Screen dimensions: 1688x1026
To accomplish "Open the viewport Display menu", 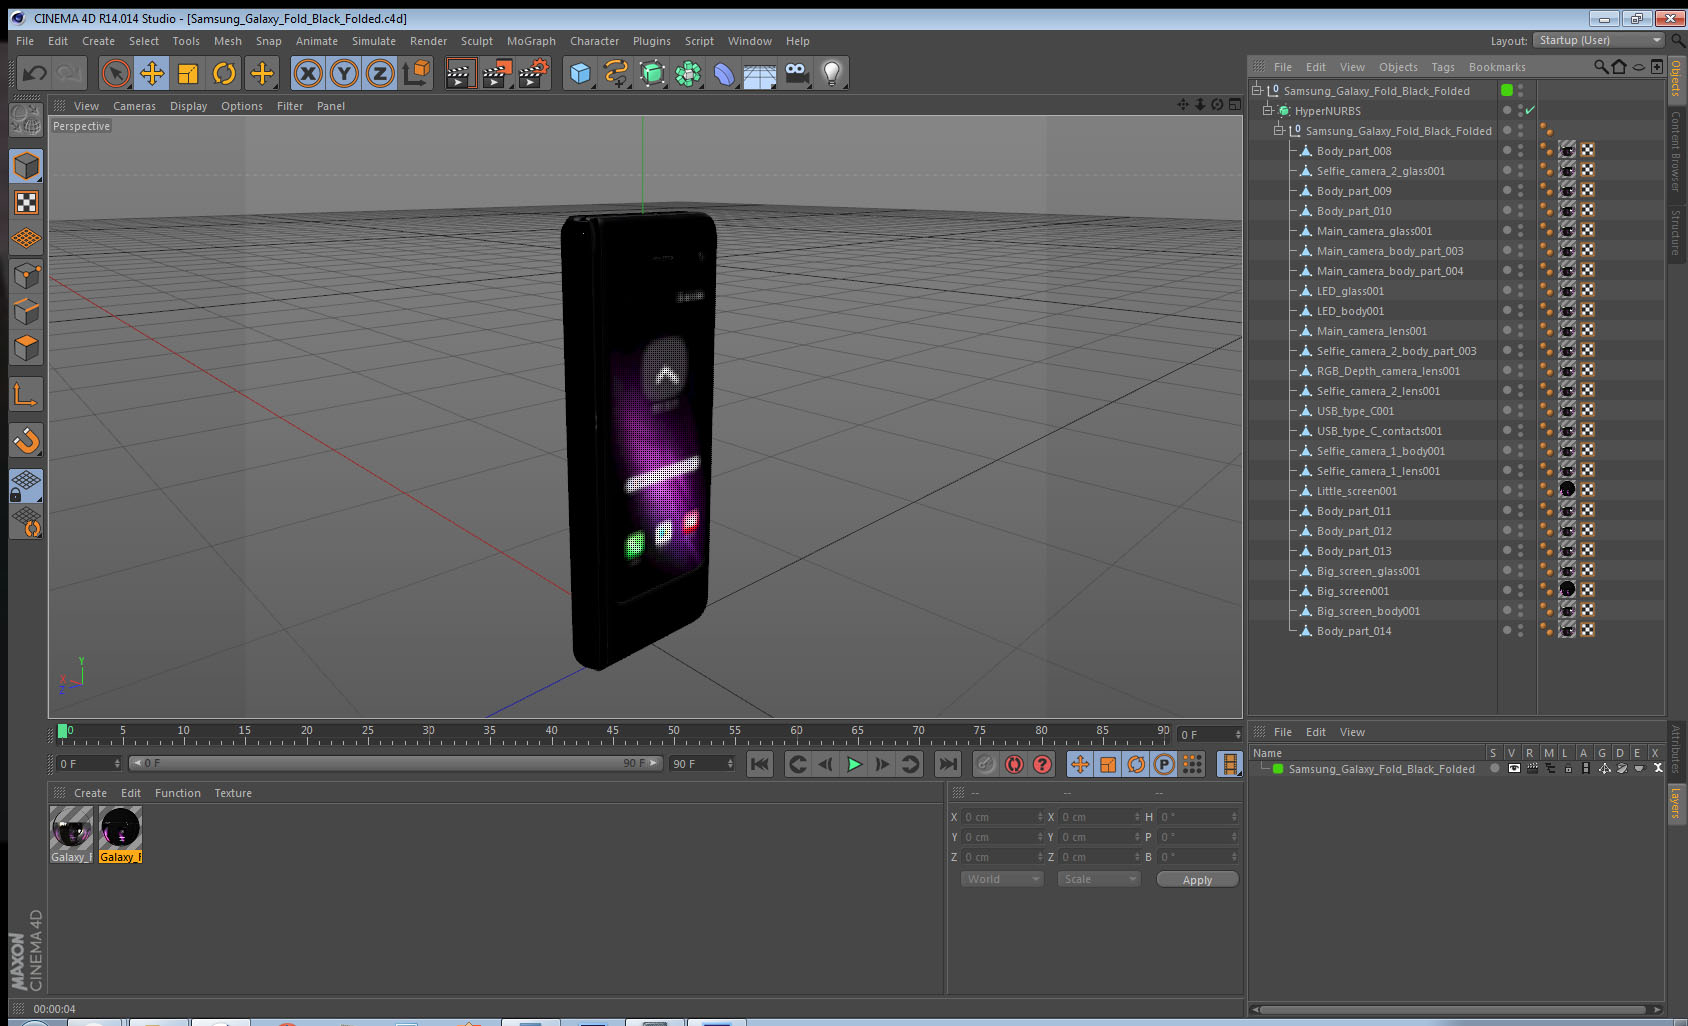I will click(188, 106).
